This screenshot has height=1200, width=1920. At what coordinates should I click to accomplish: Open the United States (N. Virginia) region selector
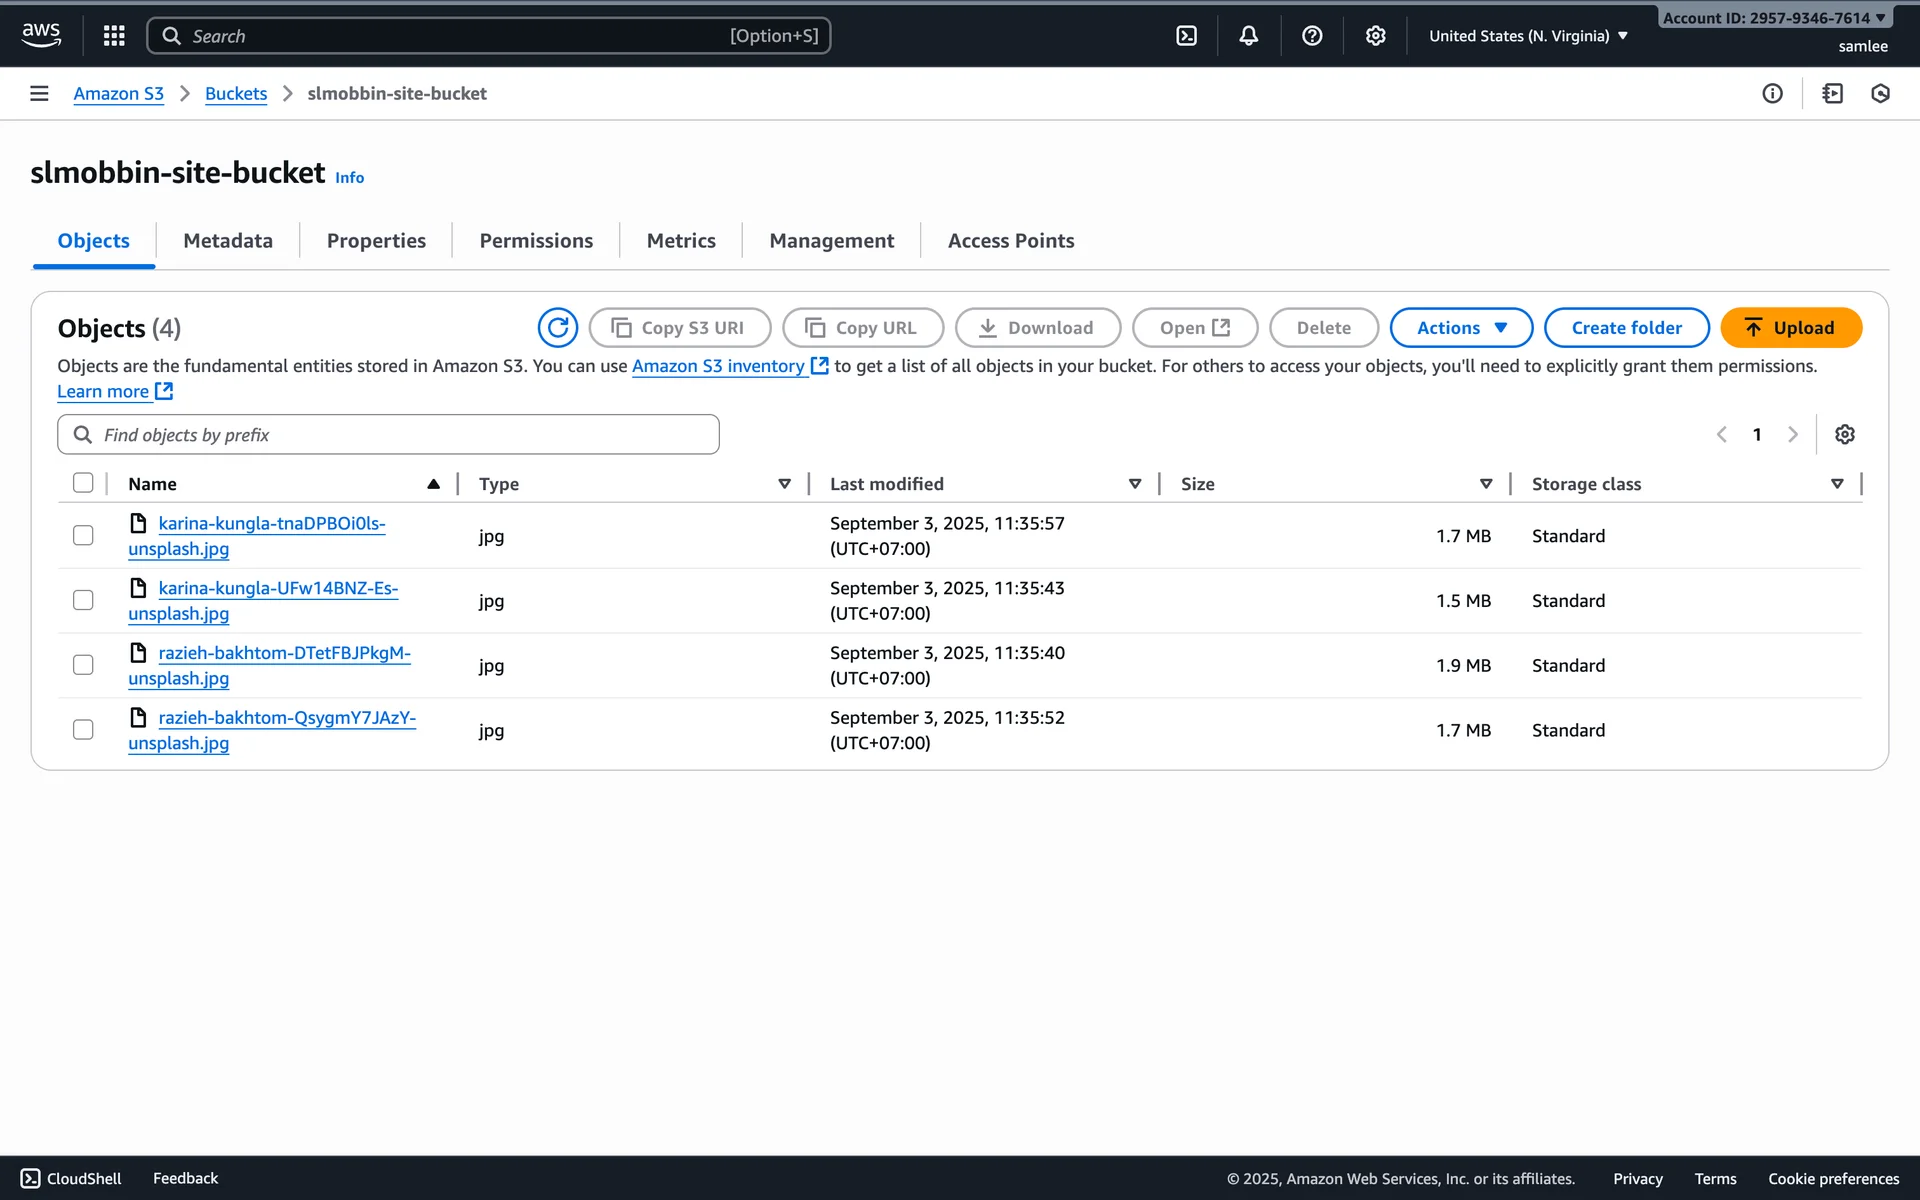pyautogui.click(x=1527, y=36)
